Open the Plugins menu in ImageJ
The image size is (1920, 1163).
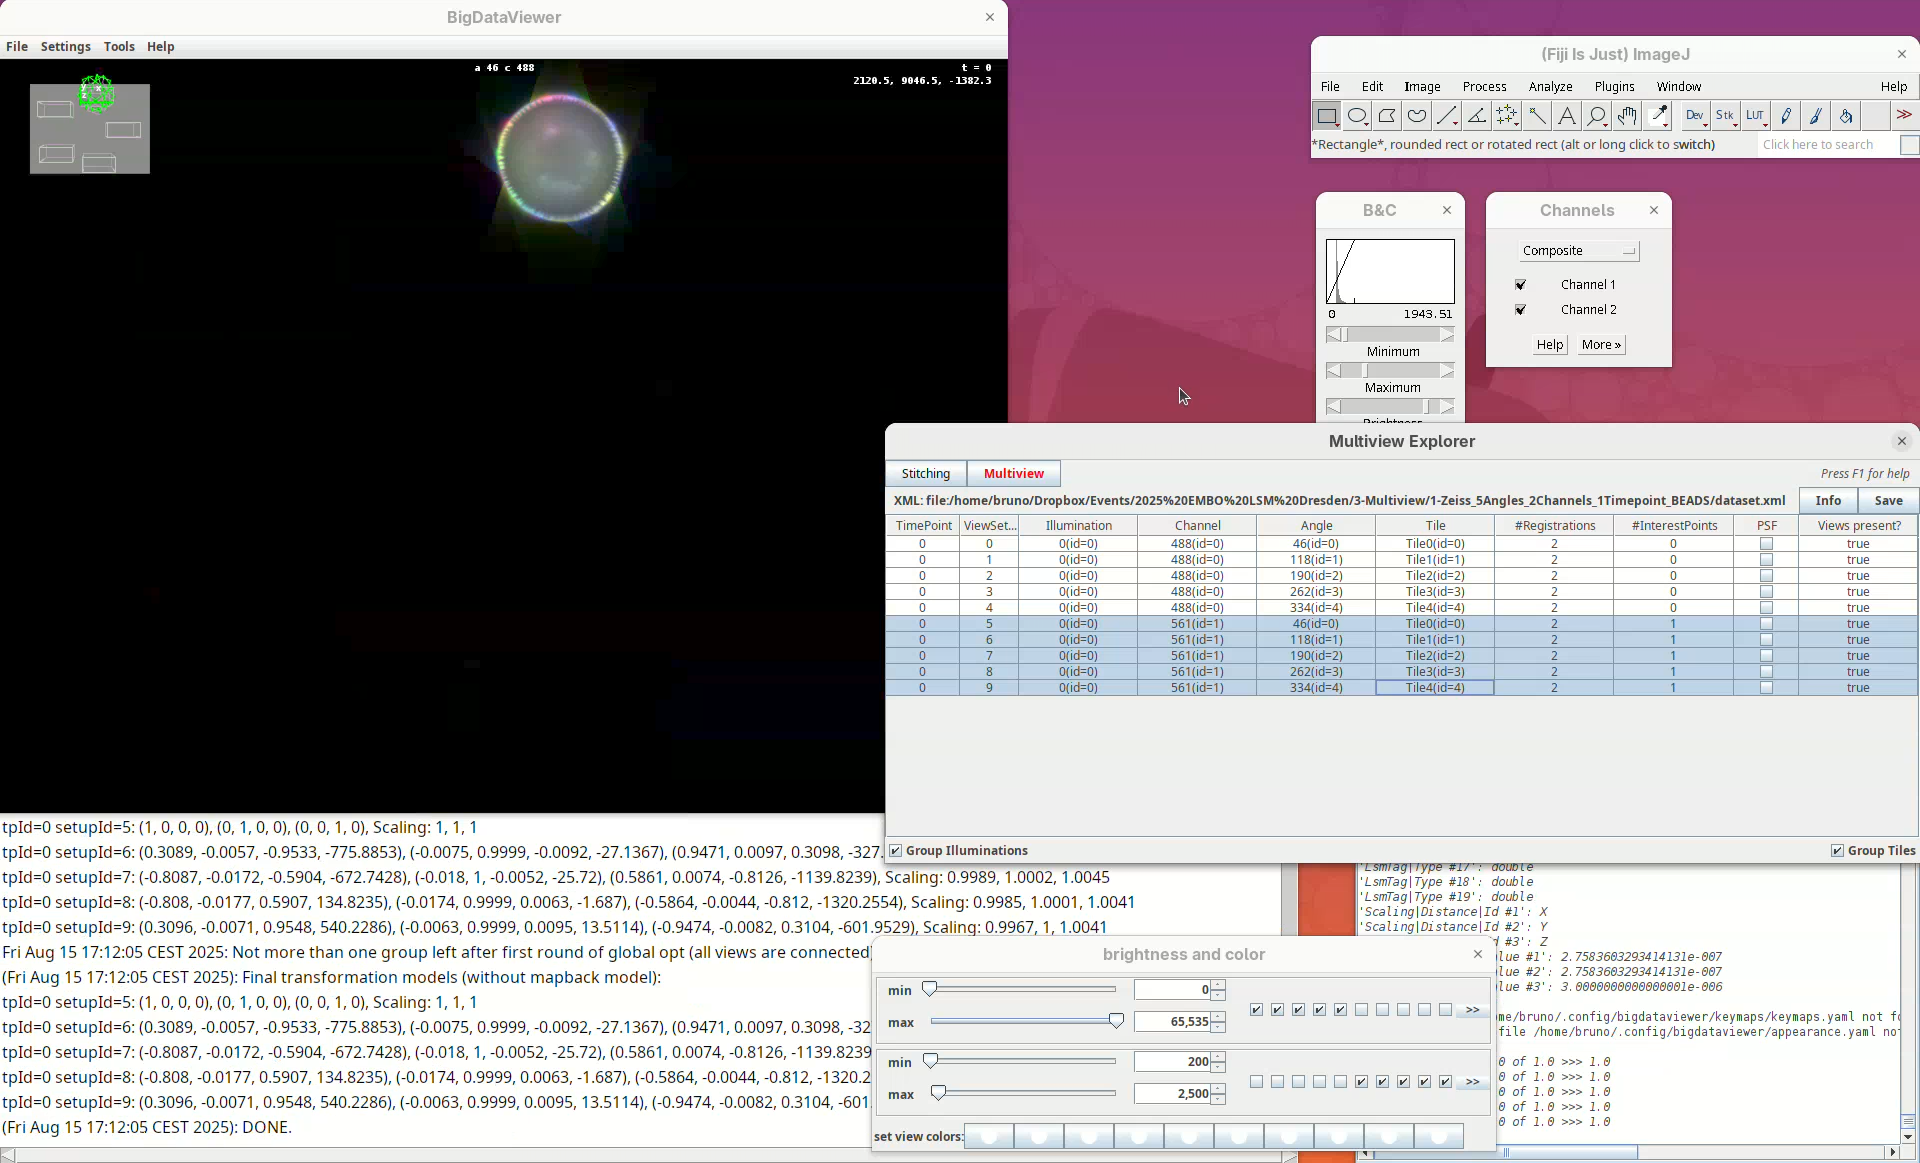1614,87
